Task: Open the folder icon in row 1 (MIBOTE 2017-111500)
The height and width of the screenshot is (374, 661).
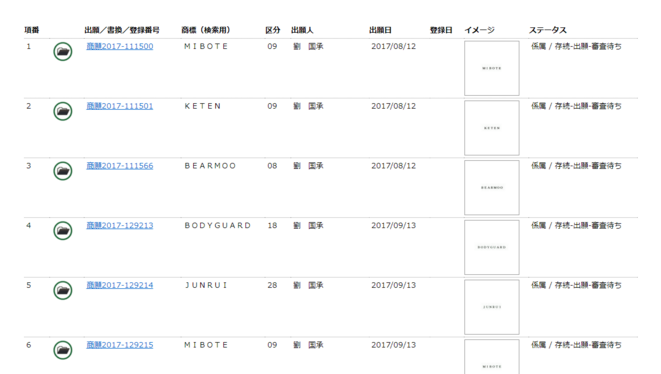Action: tap(63, 51)
